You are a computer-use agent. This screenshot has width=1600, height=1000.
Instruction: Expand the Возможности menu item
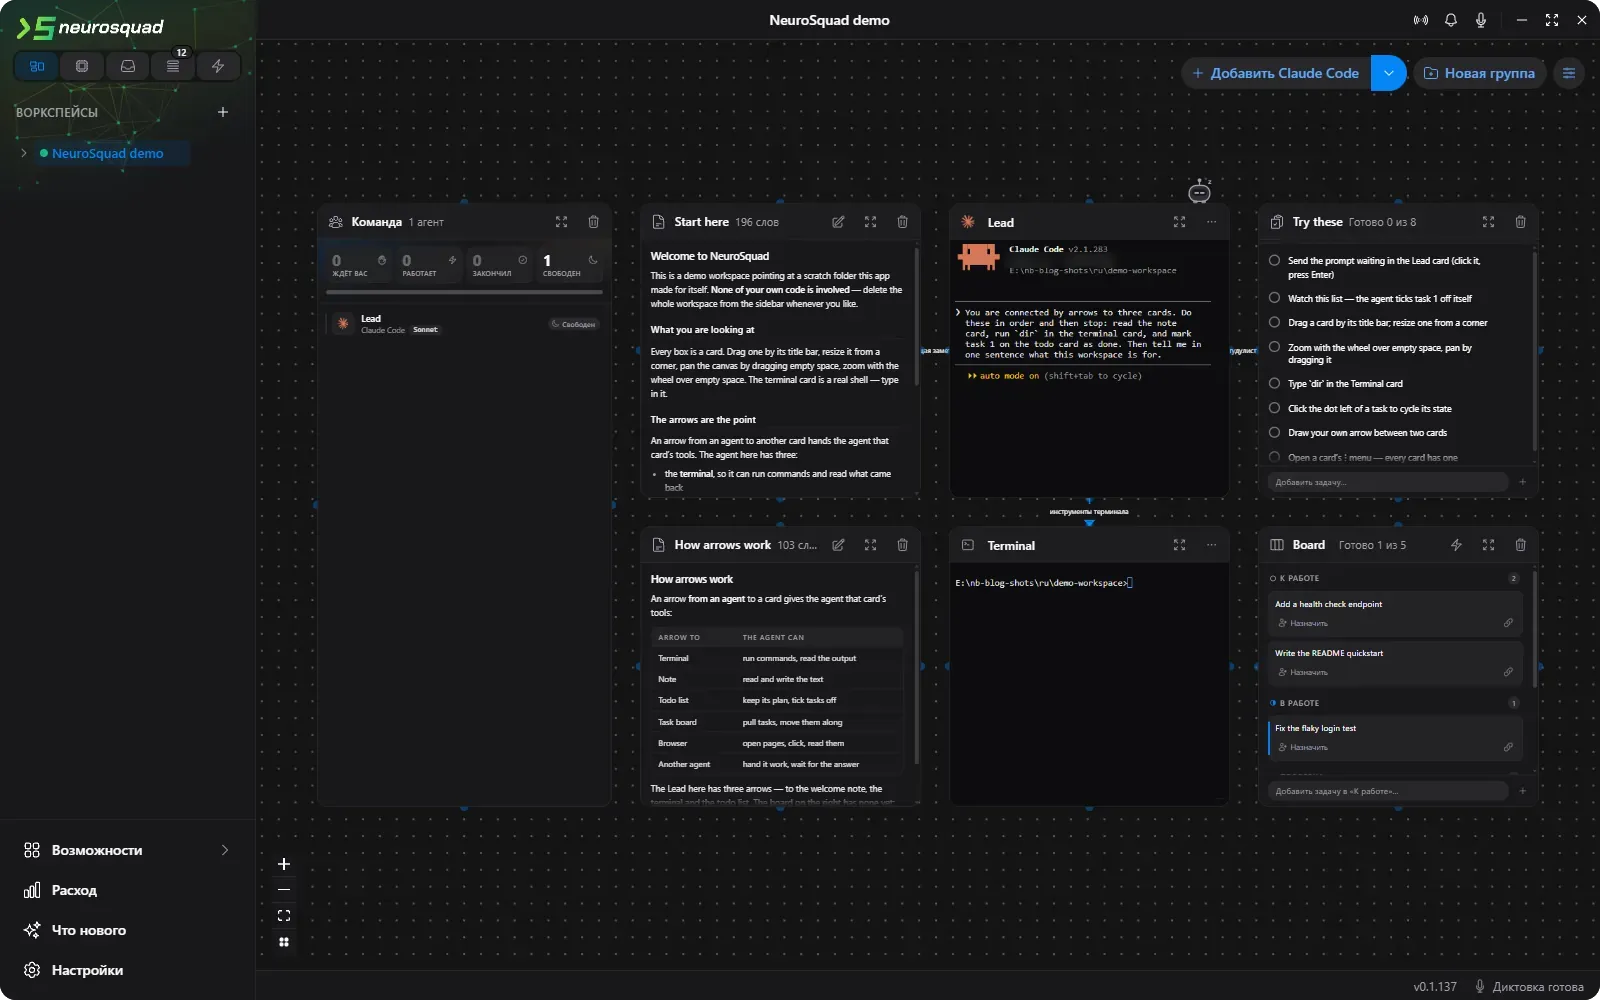pos(127,850)
